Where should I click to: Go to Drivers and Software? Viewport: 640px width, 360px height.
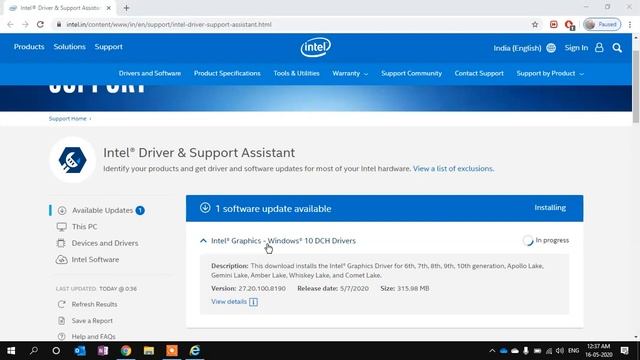pos(150,73)
